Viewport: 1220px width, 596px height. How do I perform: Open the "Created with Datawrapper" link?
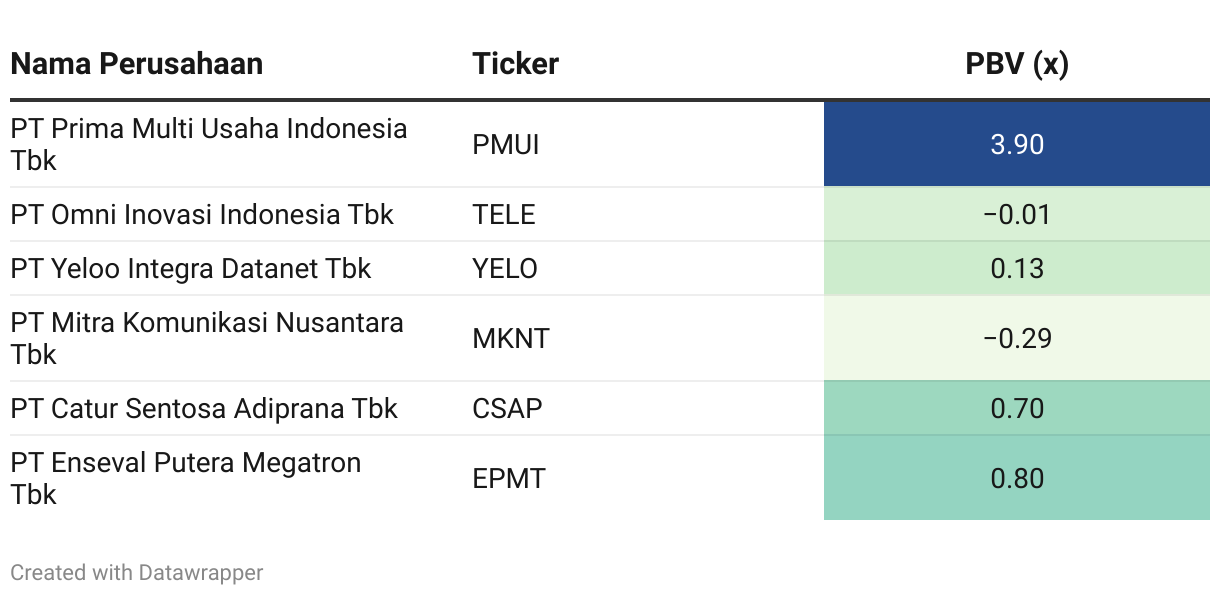137,573
